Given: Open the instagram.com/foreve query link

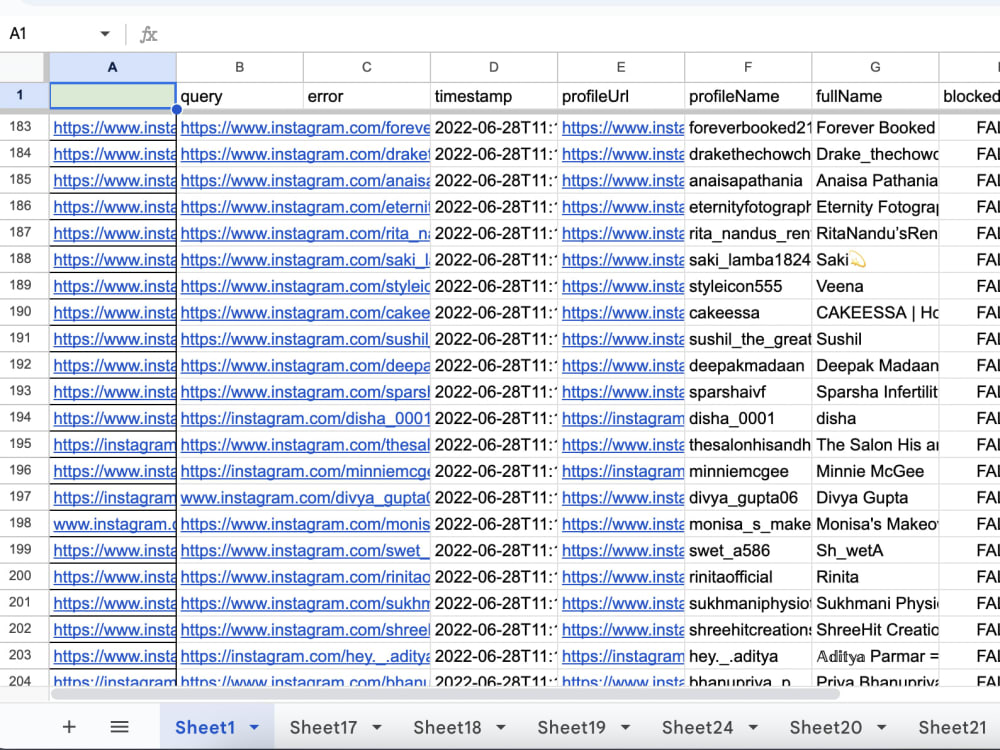Looking at the screenshot, I should (x=305, y=128).
